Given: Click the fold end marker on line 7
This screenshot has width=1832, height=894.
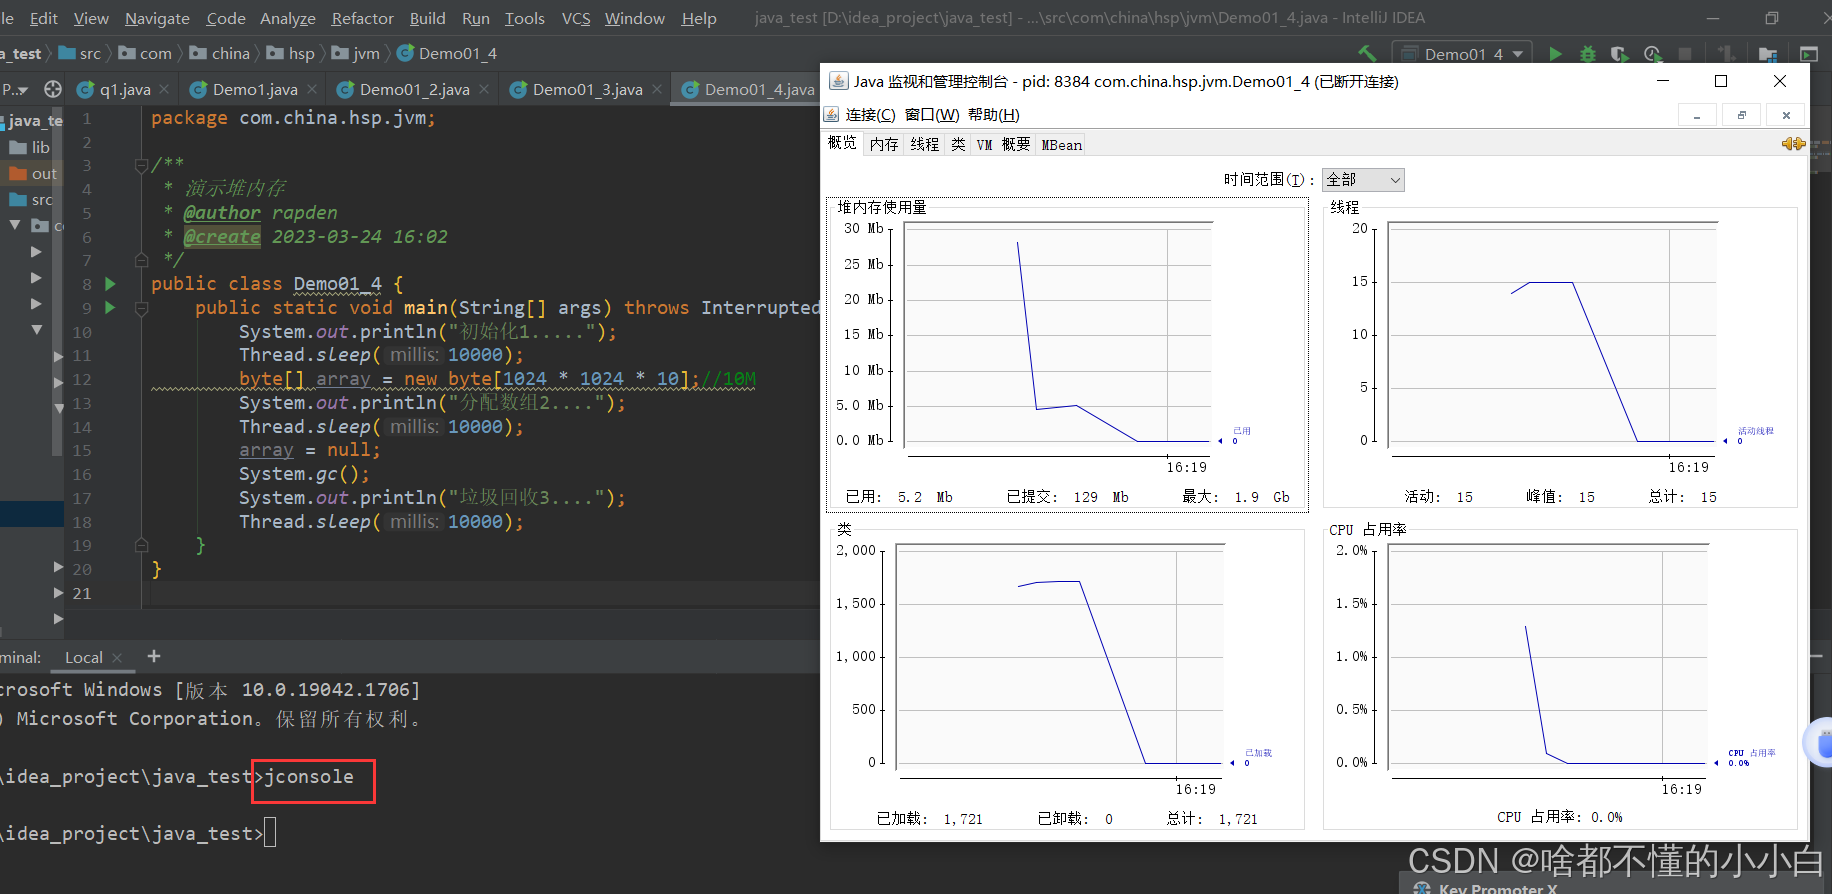Looking at the screenshot, I should tap(141, 260).
